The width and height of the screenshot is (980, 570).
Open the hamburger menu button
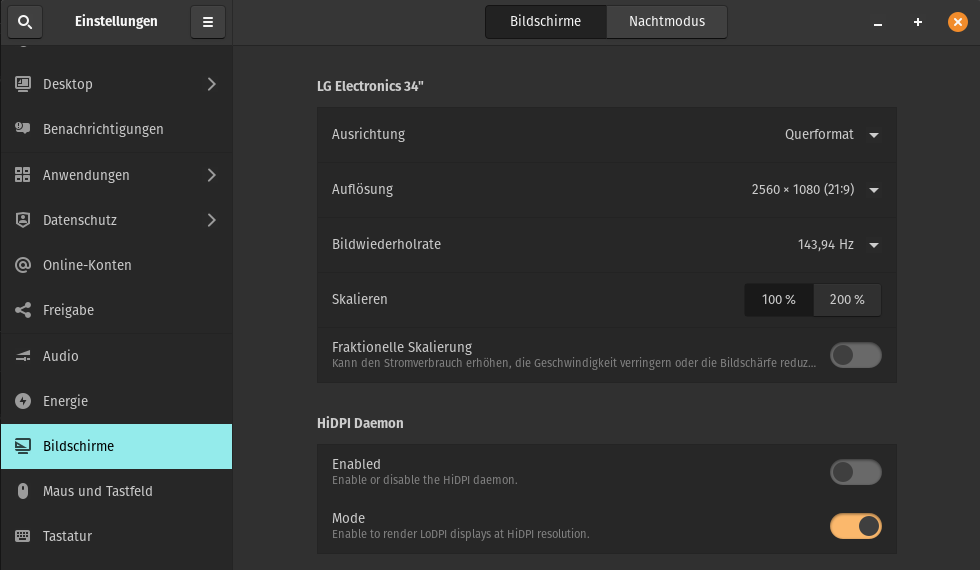pos(208,22)
